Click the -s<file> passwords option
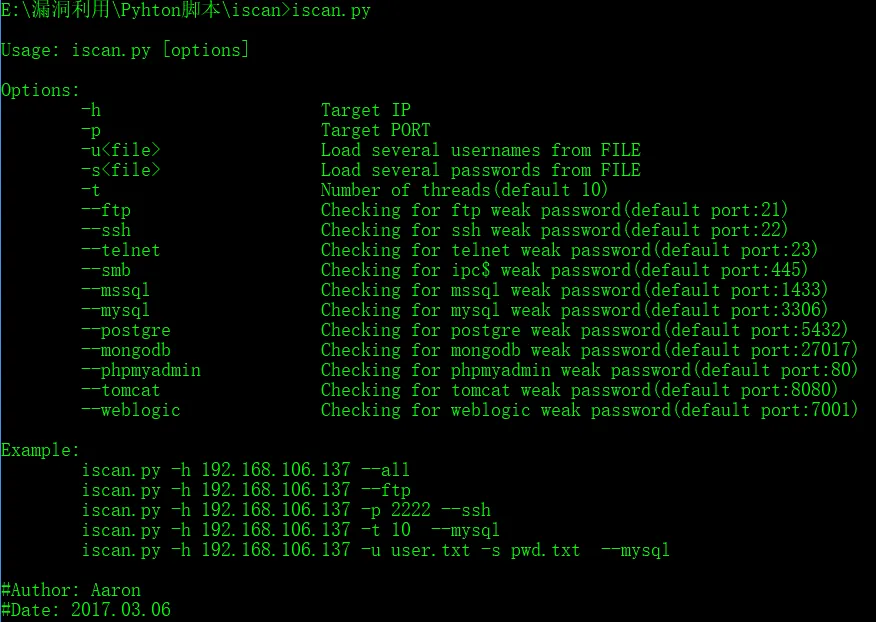This screenshot has width=876, height=622. point(121,170)
